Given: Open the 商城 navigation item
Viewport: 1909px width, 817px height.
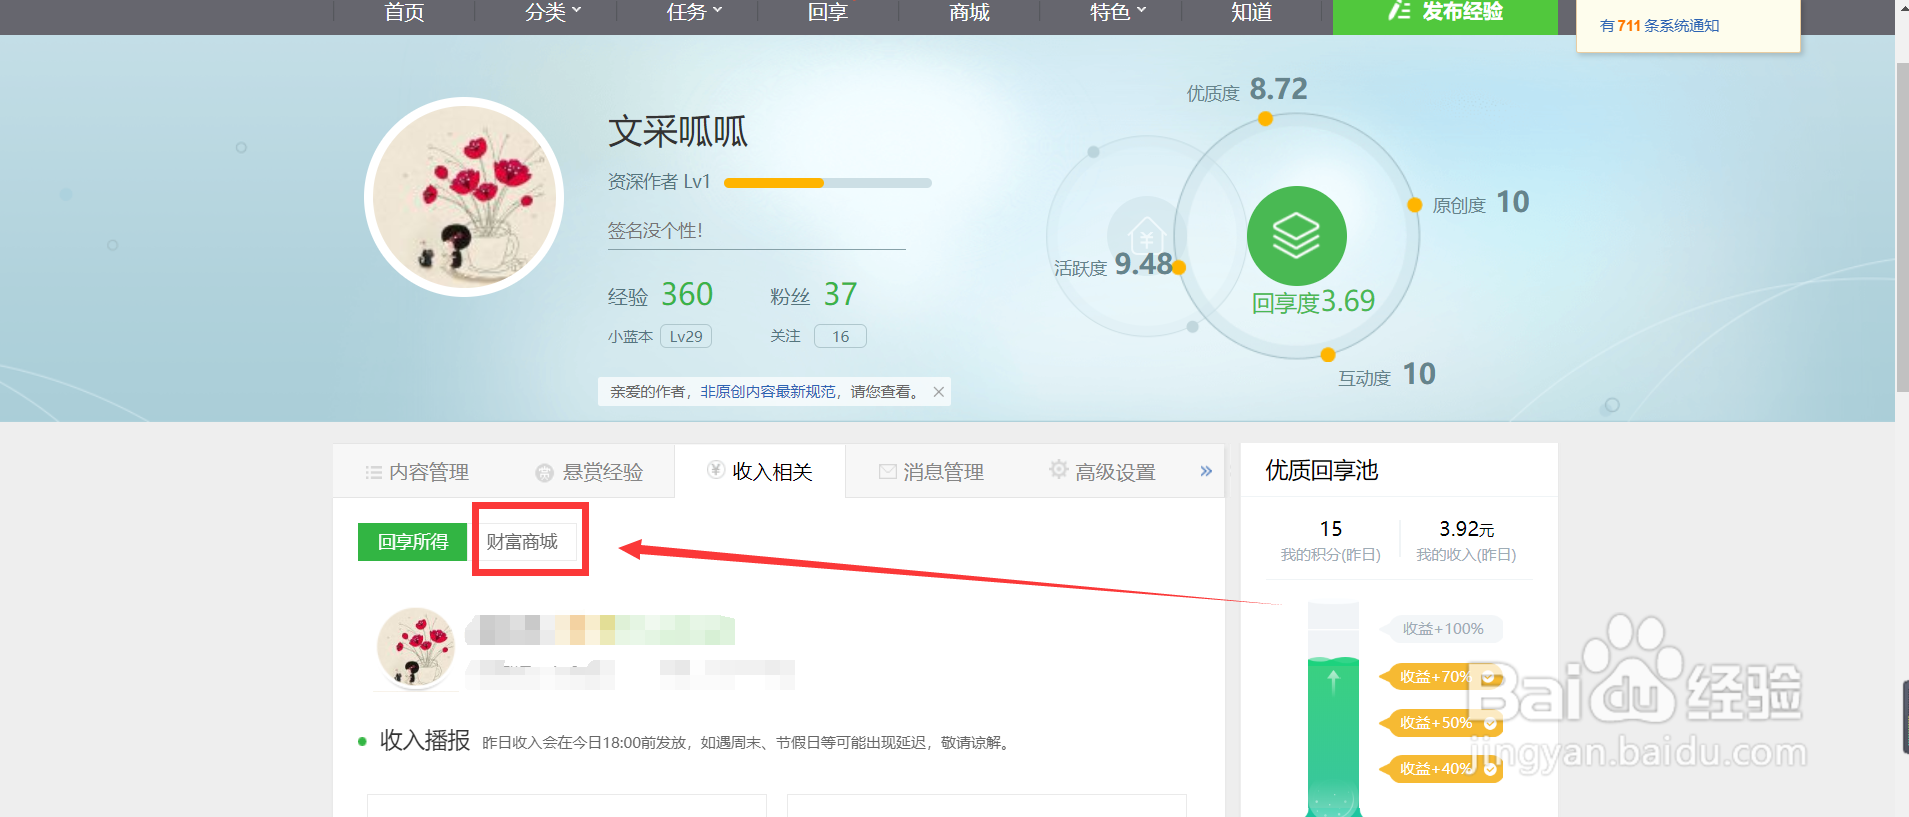Looking at the screenshot, I should pyautogui.click(x=969, y=12).
